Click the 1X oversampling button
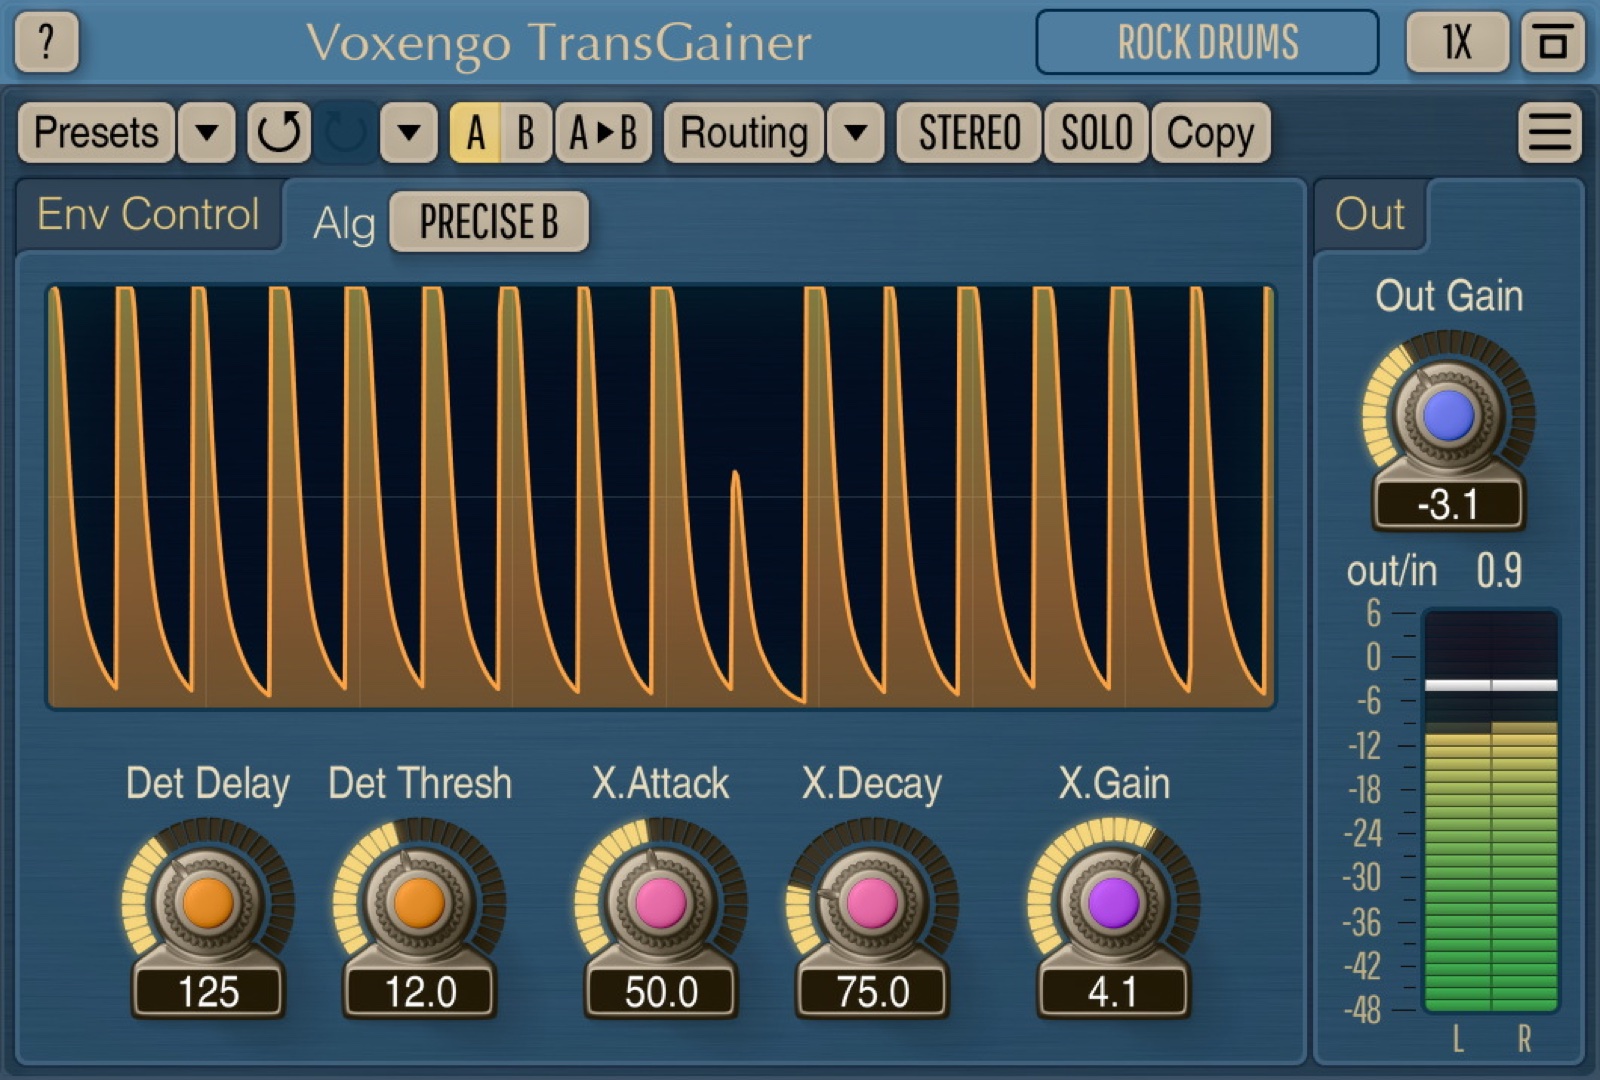 pyautogui.click(x=1457, y=42)
